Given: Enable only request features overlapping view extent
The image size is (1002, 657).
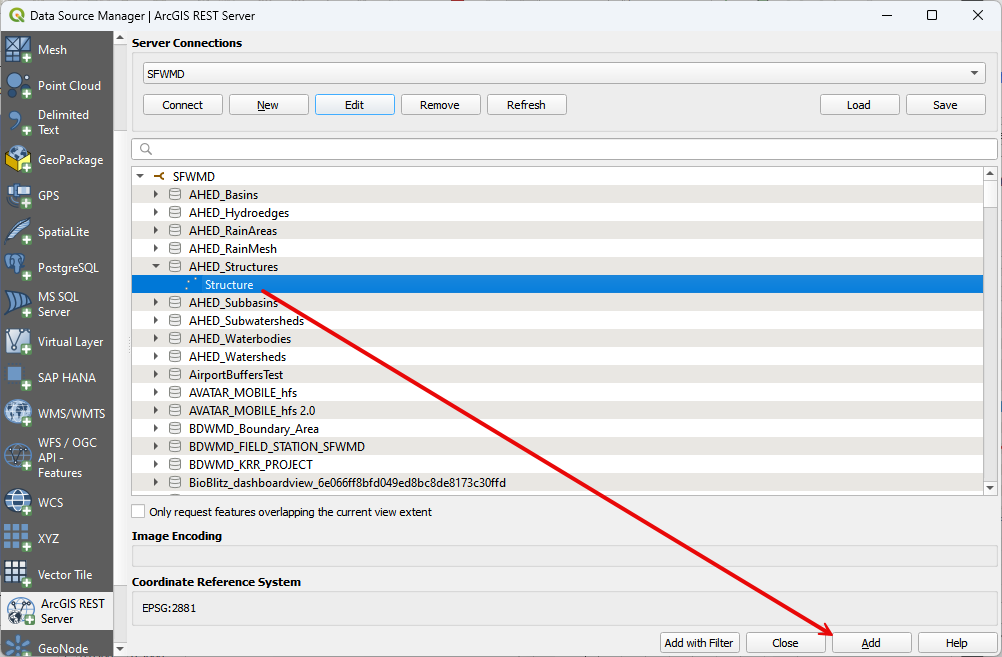Looking at the screenshot, I should pos(139,512).
